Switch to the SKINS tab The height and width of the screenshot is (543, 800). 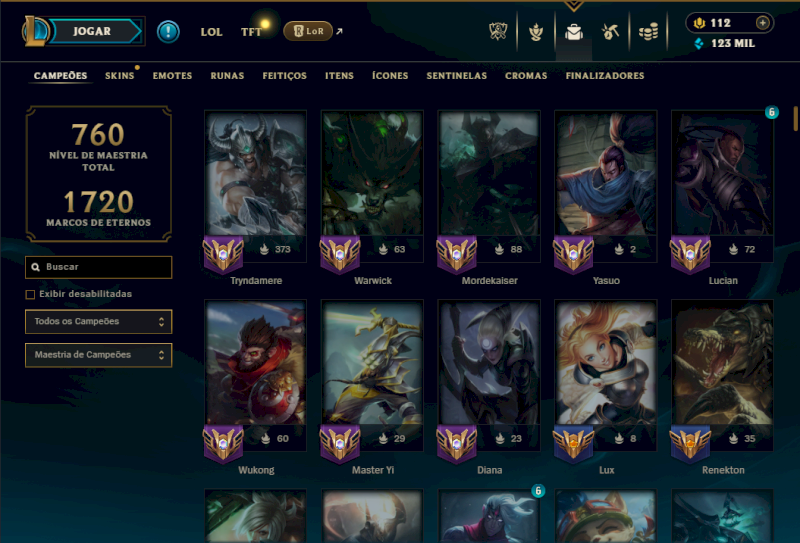pyautogui.click(x=119, y=76)
